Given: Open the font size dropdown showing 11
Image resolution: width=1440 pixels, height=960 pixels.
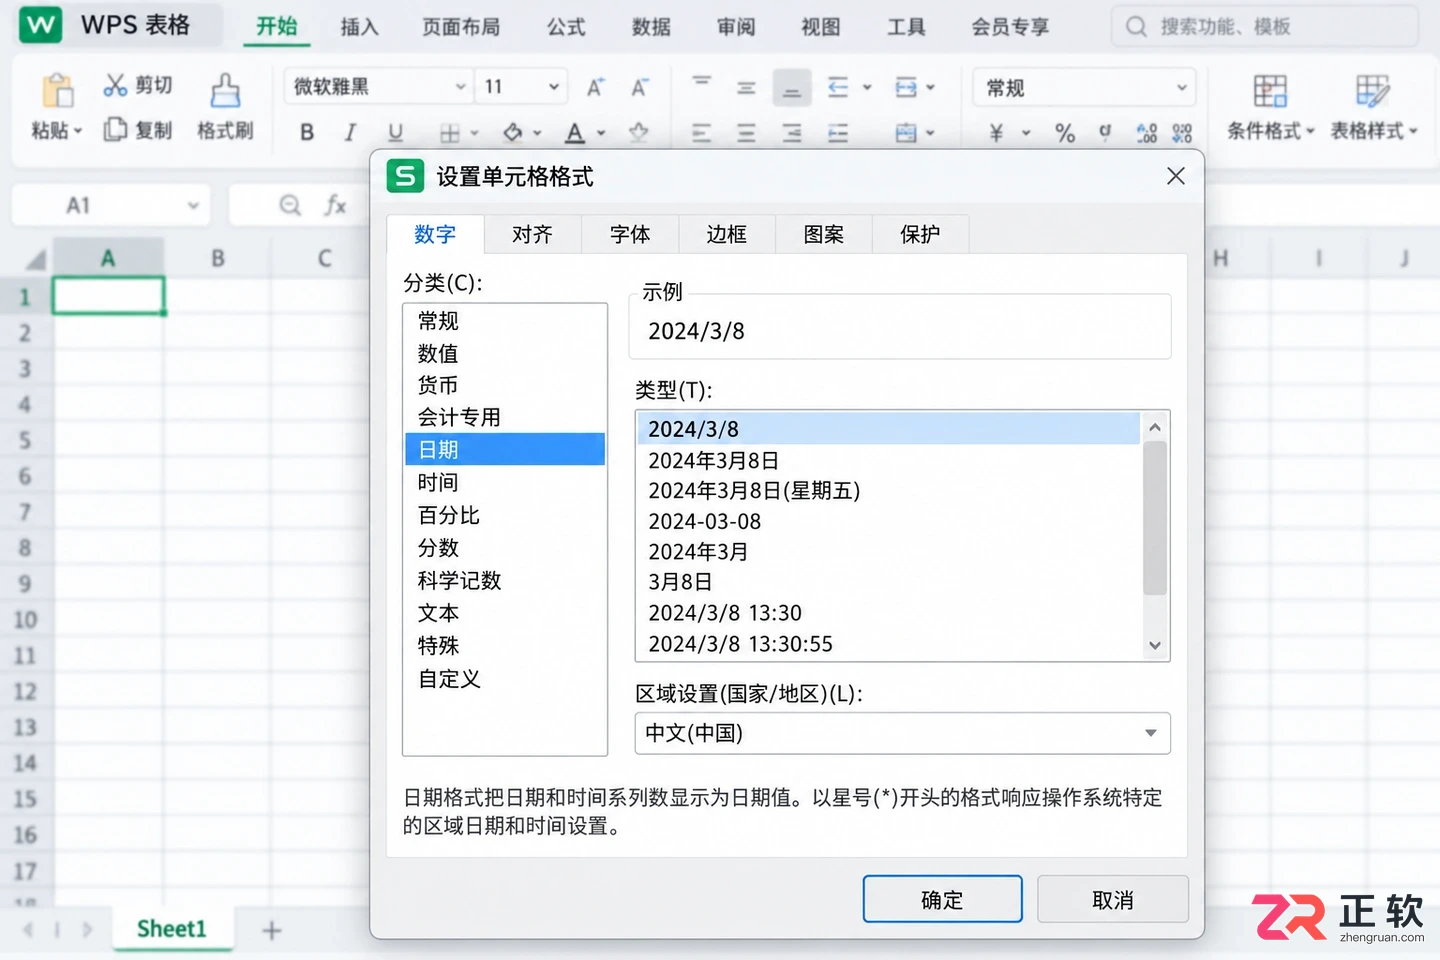Looking at the screenshot, I should coord(522,87).
